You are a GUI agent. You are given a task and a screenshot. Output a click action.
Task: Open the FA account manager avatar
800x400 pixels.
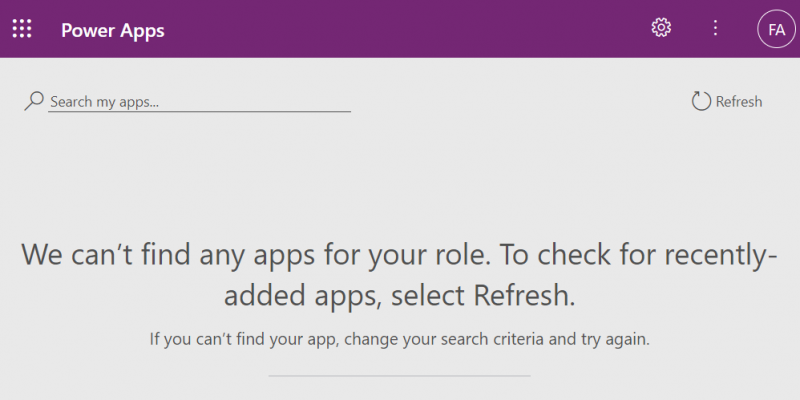pyautogui.click(x=776, y=29)
